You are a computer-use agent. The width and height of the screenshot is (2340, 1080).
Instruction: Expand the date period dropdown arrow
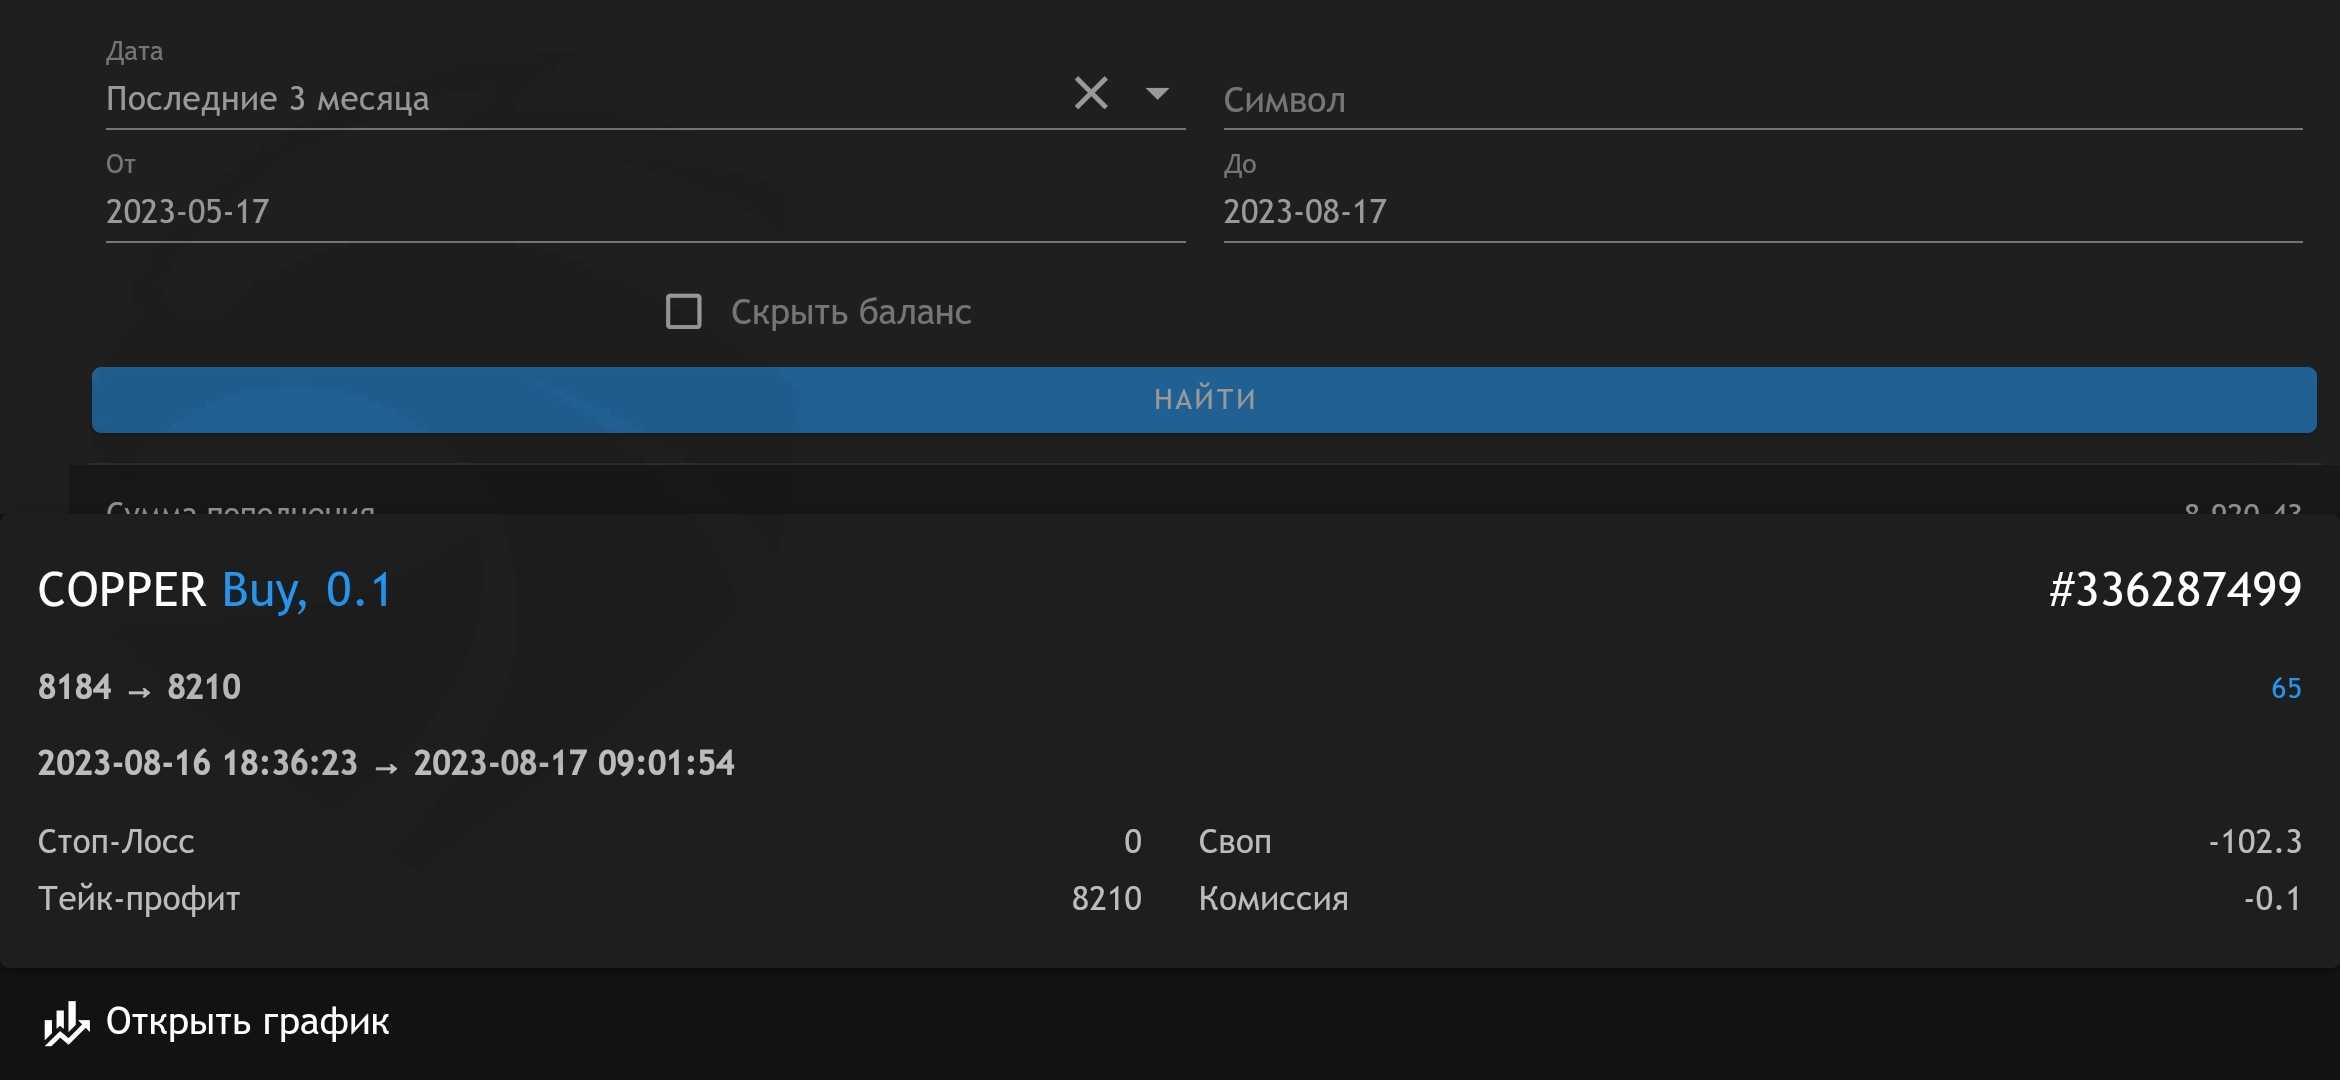coord(1157,94)
